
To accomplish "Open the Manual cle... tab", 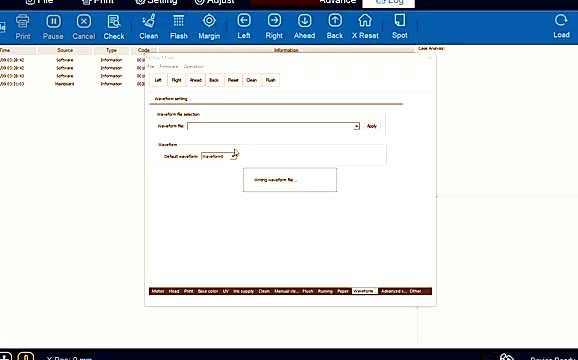I will tap(286, 291).
